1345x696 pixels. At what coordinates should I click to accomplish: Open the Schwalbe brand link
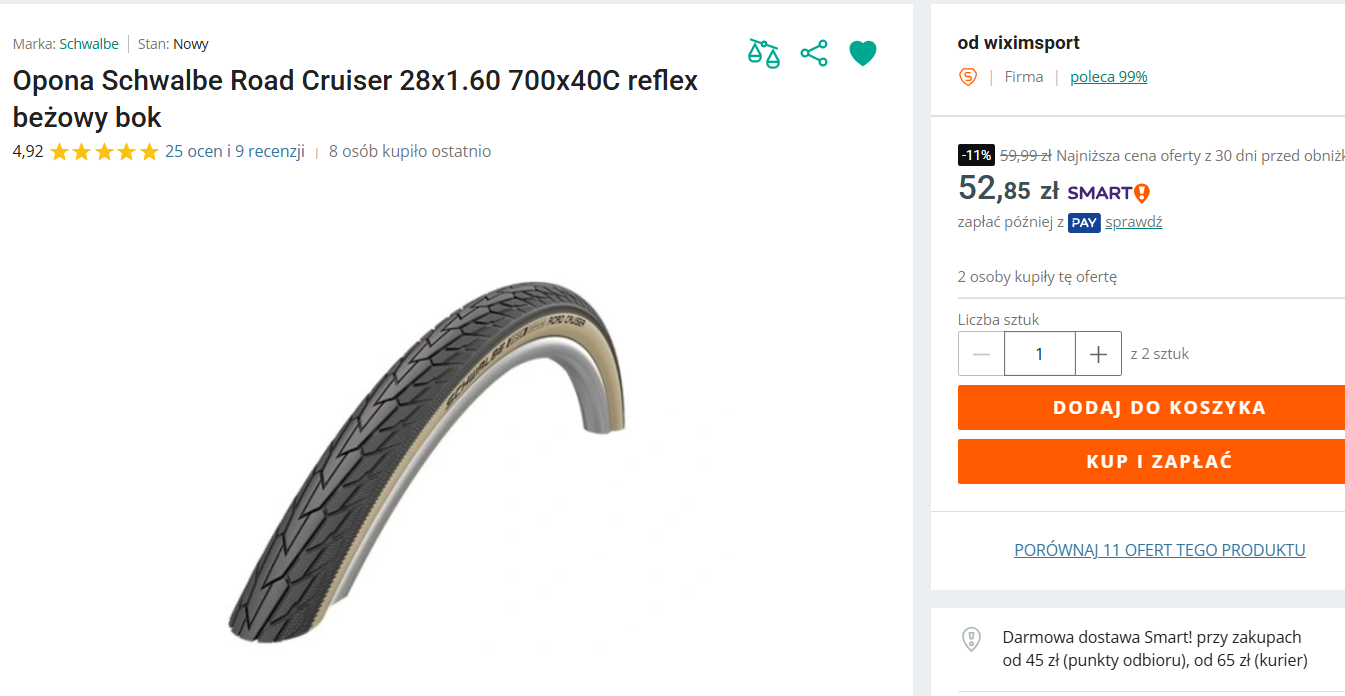(x=89, y=44)
